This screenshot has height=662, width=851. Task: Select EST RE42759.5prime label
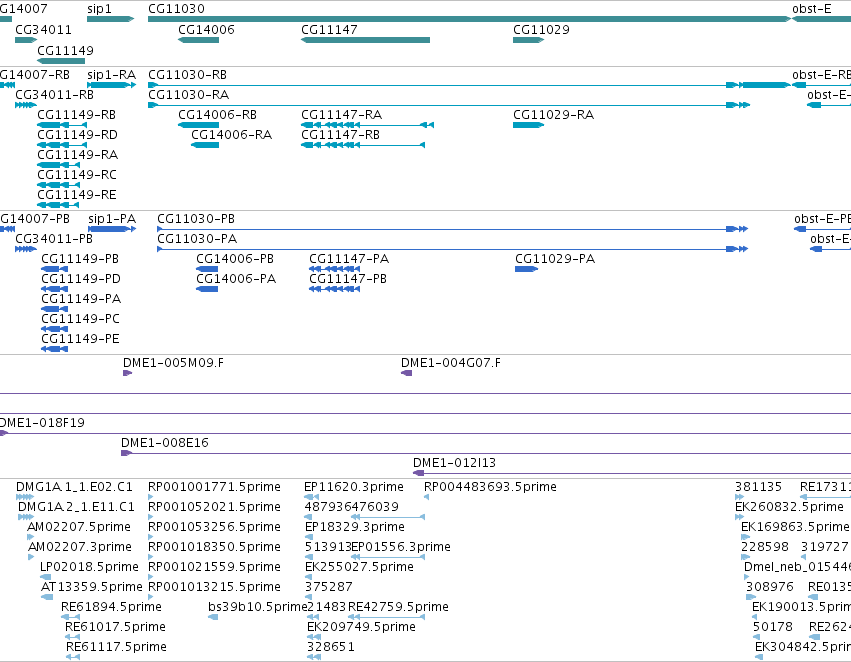tap(398, 607)
